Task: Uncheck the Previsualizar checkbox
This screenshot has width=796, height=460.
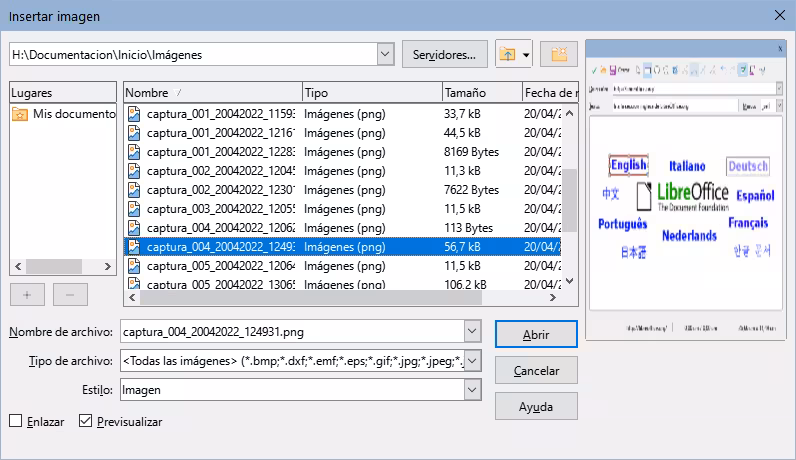Action: [85, 421]
